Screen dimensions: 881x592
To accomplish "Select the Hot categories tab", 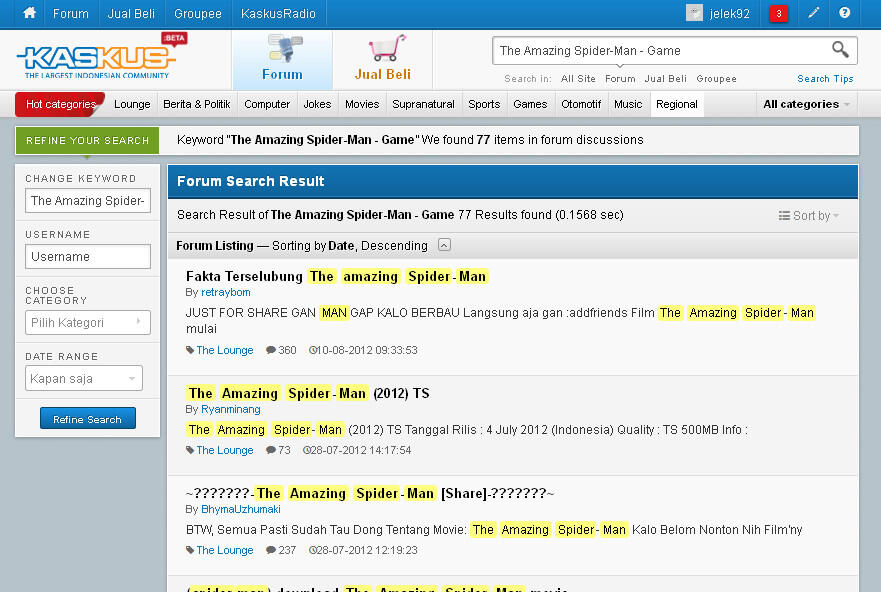I will click(x=60, y=104).
